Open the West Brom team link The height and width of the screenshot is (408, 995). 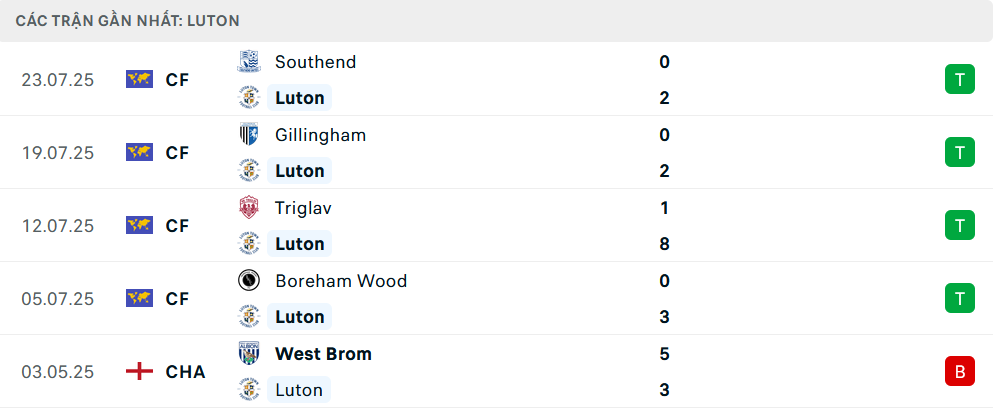point(323,353)
